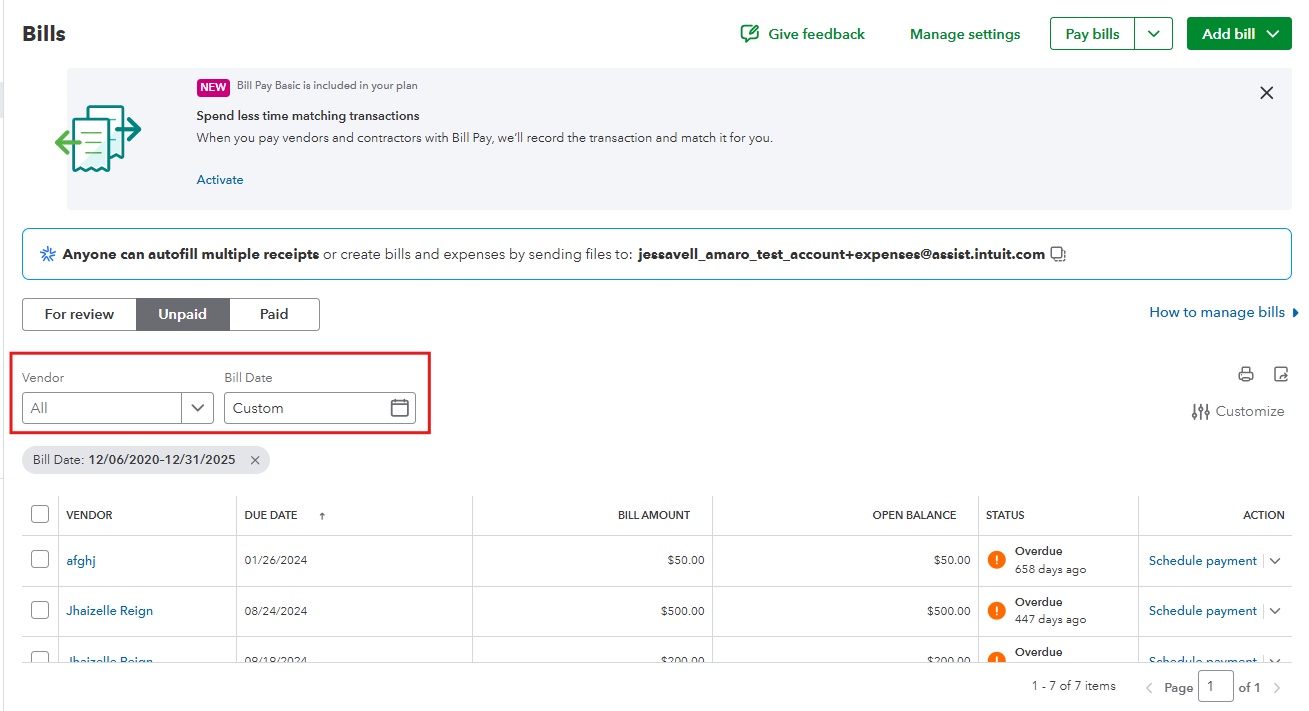The width and height of the screenshot is (1309, 711).
Task: Click the Give feedback icon link
Action: 750,34
